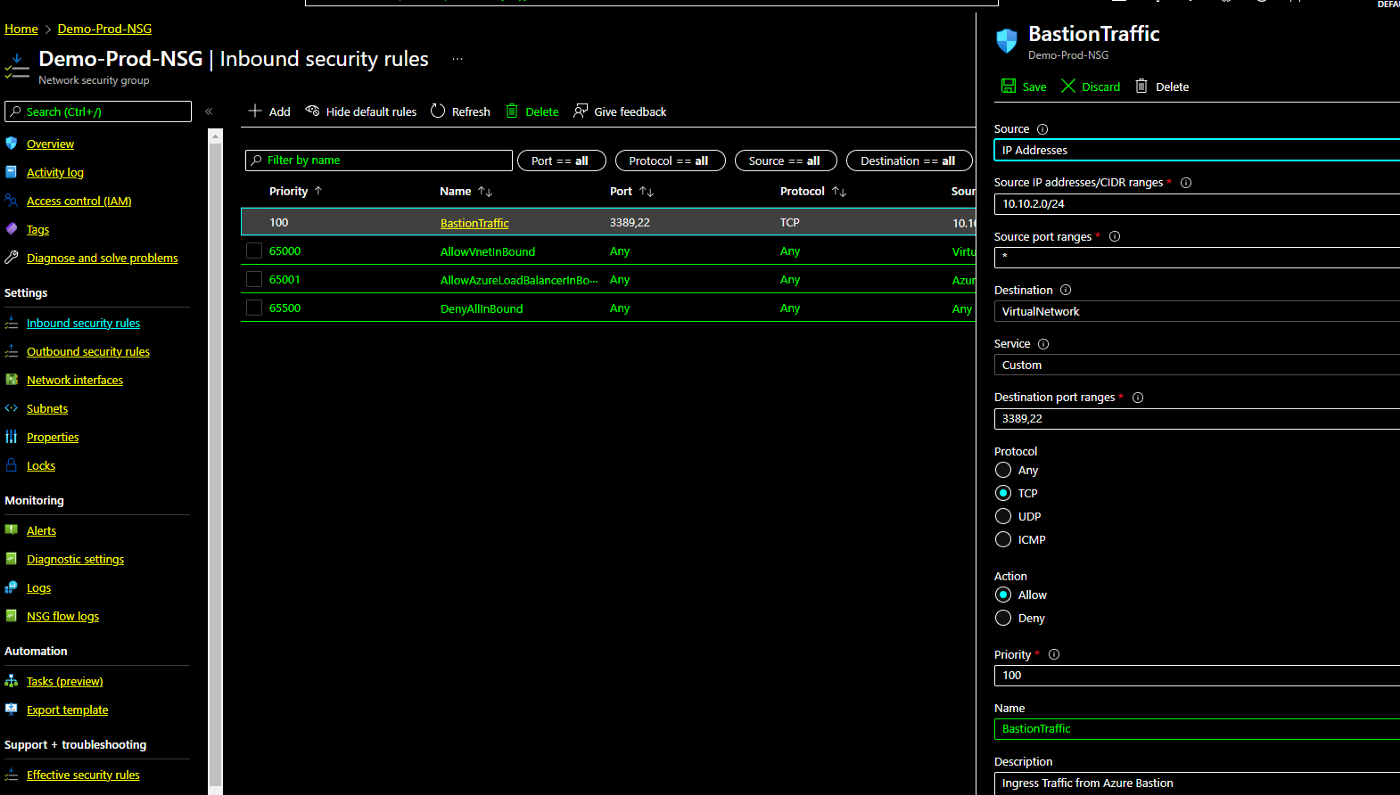Click the Alerts icon
The image size is (1400, 795).
(12, 530)
